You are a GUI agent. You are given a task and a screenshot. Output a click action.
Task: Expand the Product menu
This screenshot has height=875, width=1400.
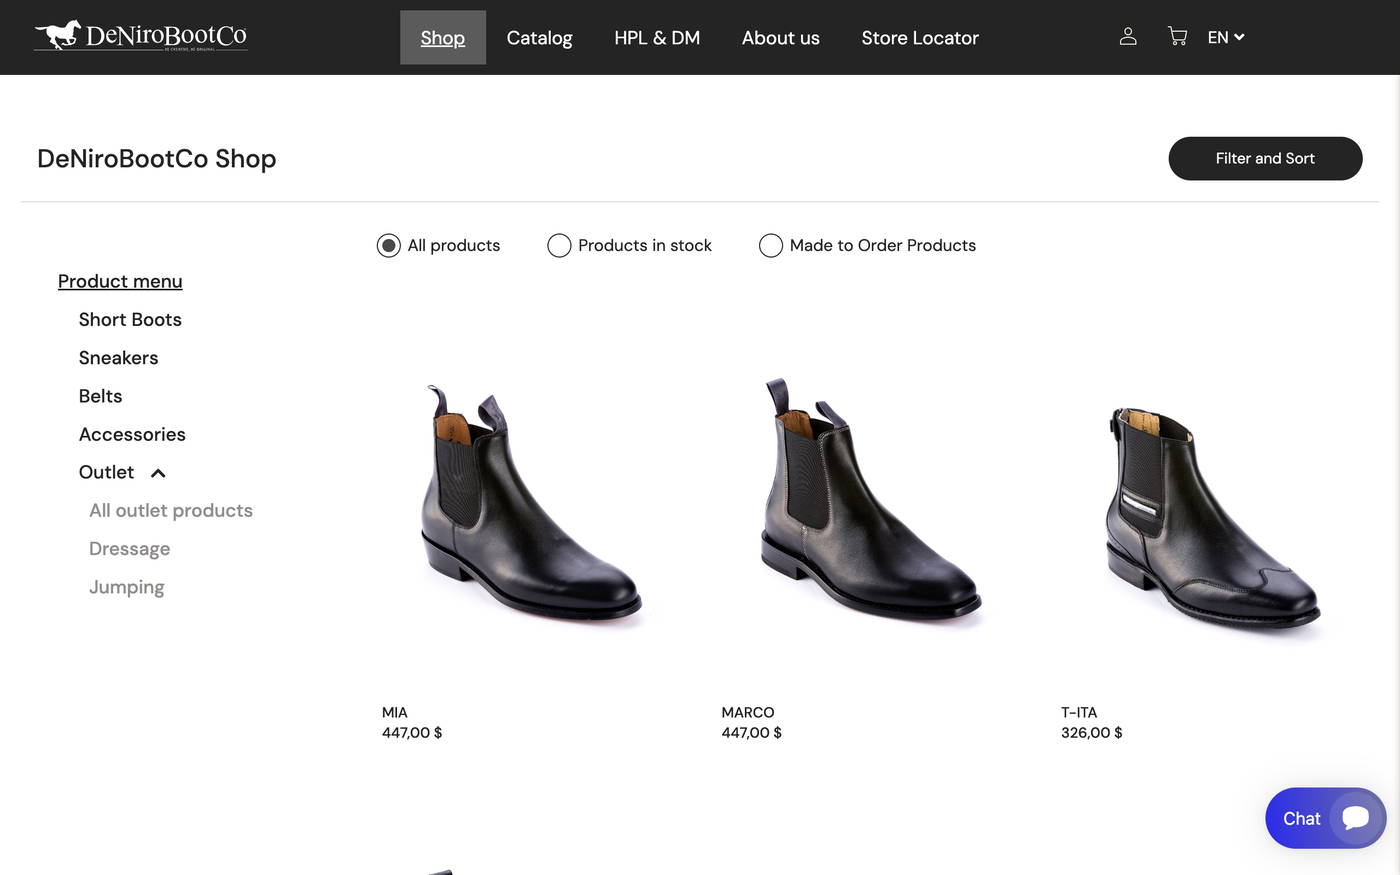(120, 281)
